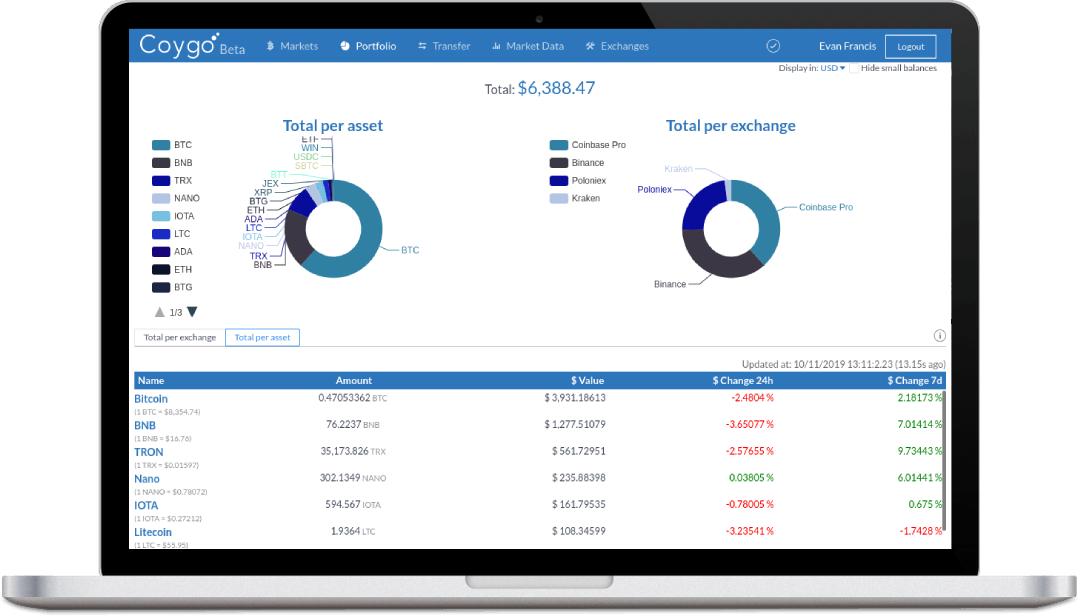Toggle IOTA legend swatch

[x=161, y=216]
